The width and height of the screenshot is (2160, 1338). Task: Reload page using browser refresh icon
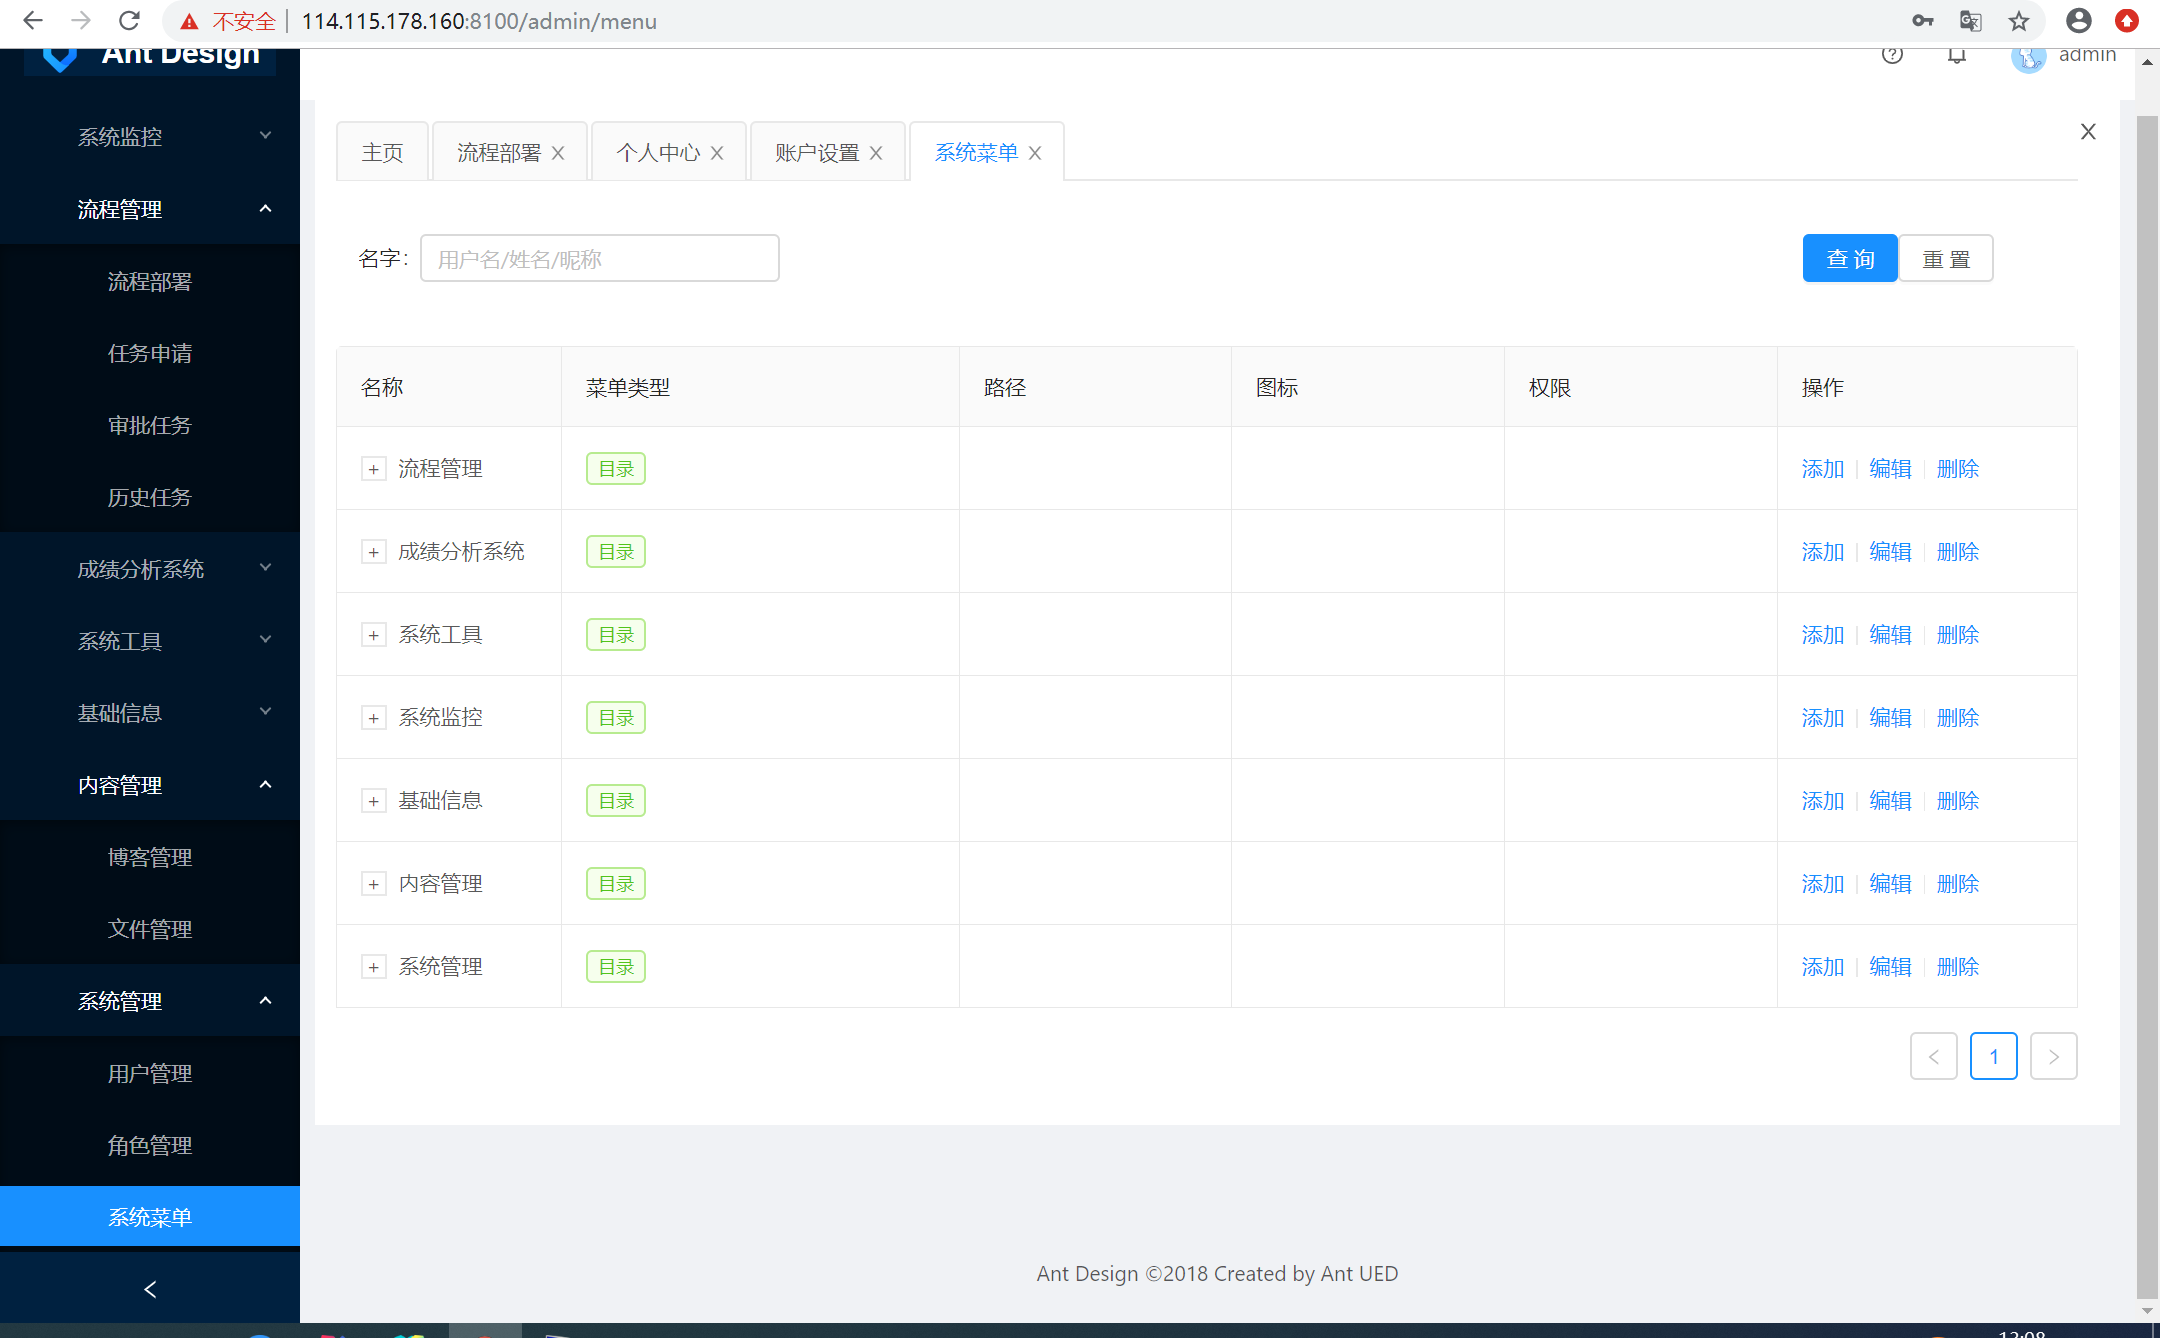129,21
